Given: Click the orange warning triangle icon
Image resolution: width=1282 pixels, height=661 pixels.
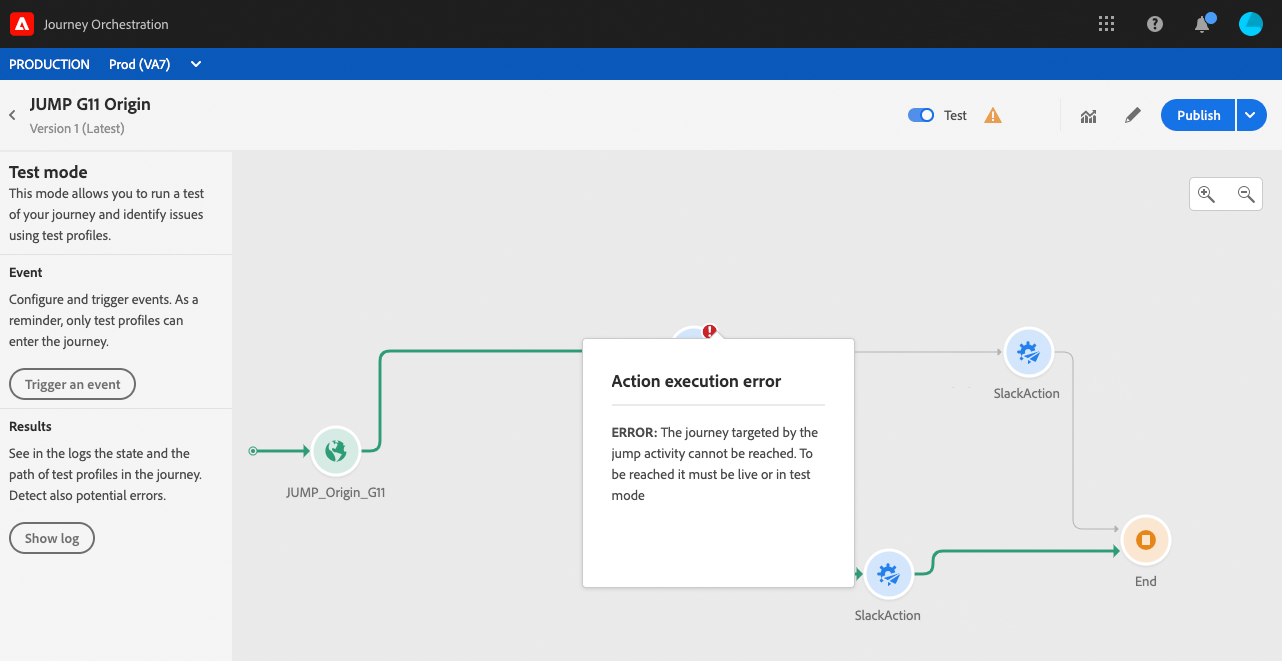Looking at the screenshot, I should click(x=993, y=115).
